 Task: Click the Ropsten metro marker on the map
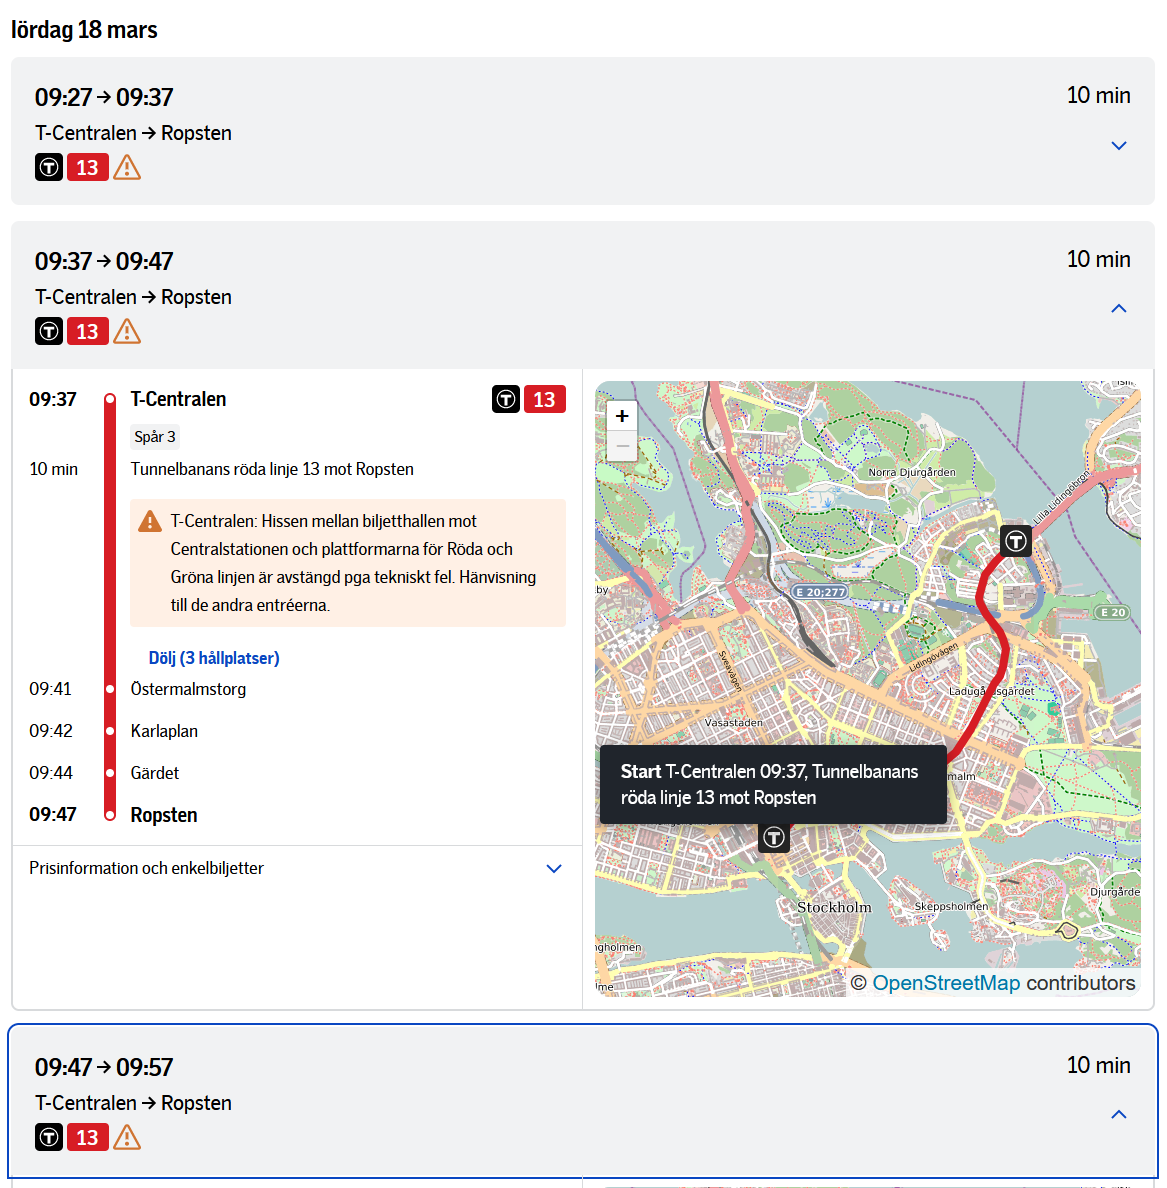(1016, 541)
